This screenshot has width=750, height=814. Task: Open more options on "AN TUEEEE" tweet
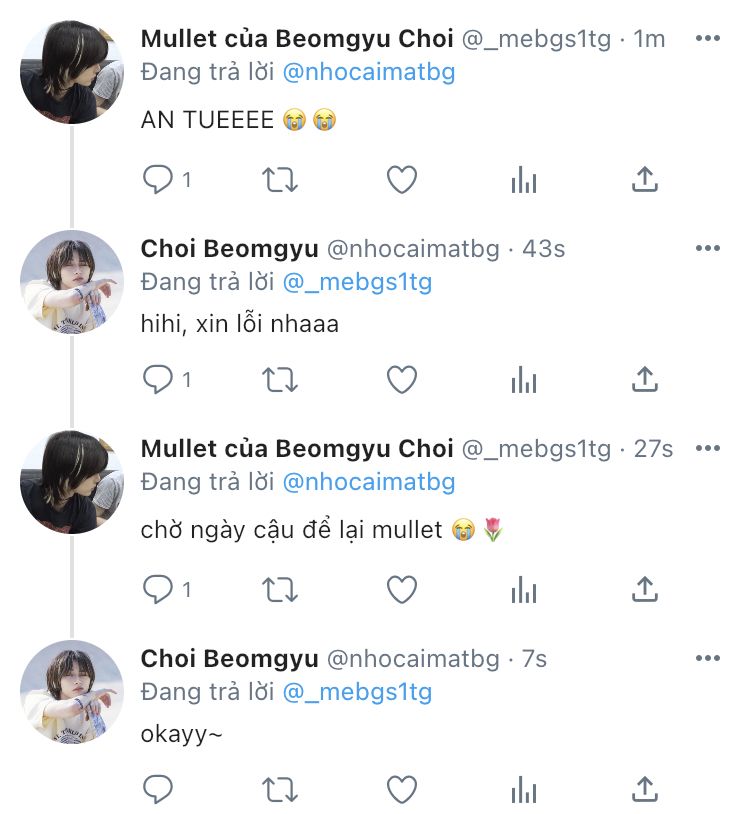coord(708,39)
